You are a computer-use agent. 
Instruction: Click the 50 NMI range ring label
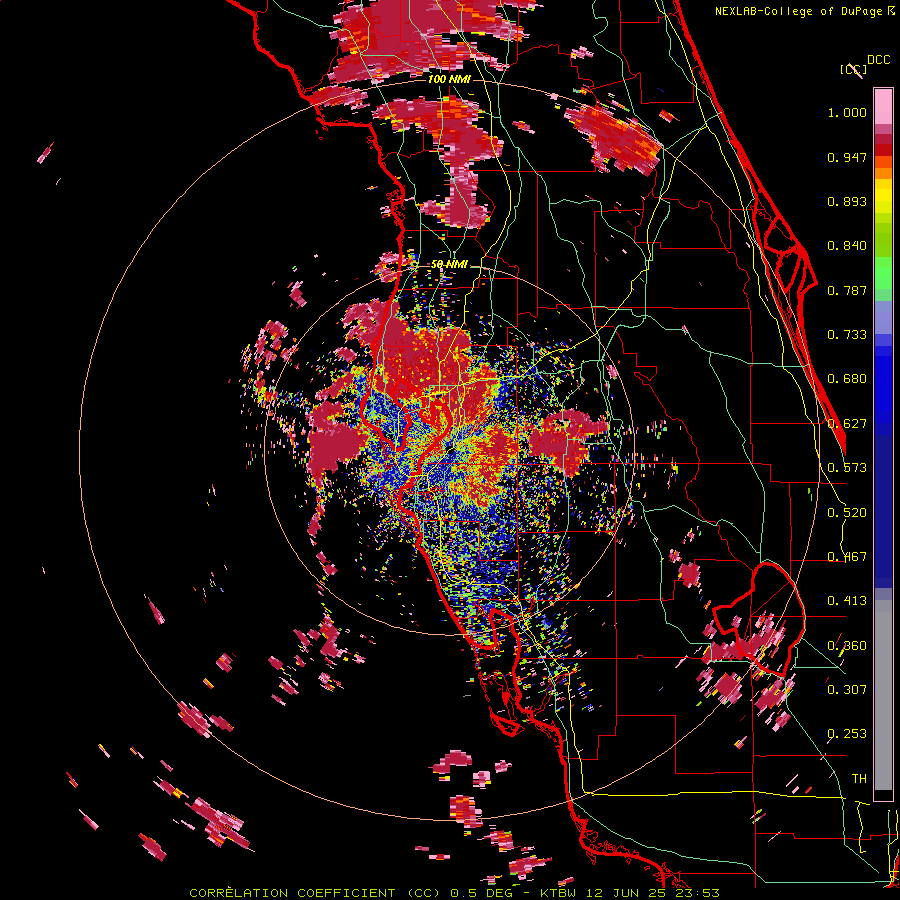click(449, 264)
